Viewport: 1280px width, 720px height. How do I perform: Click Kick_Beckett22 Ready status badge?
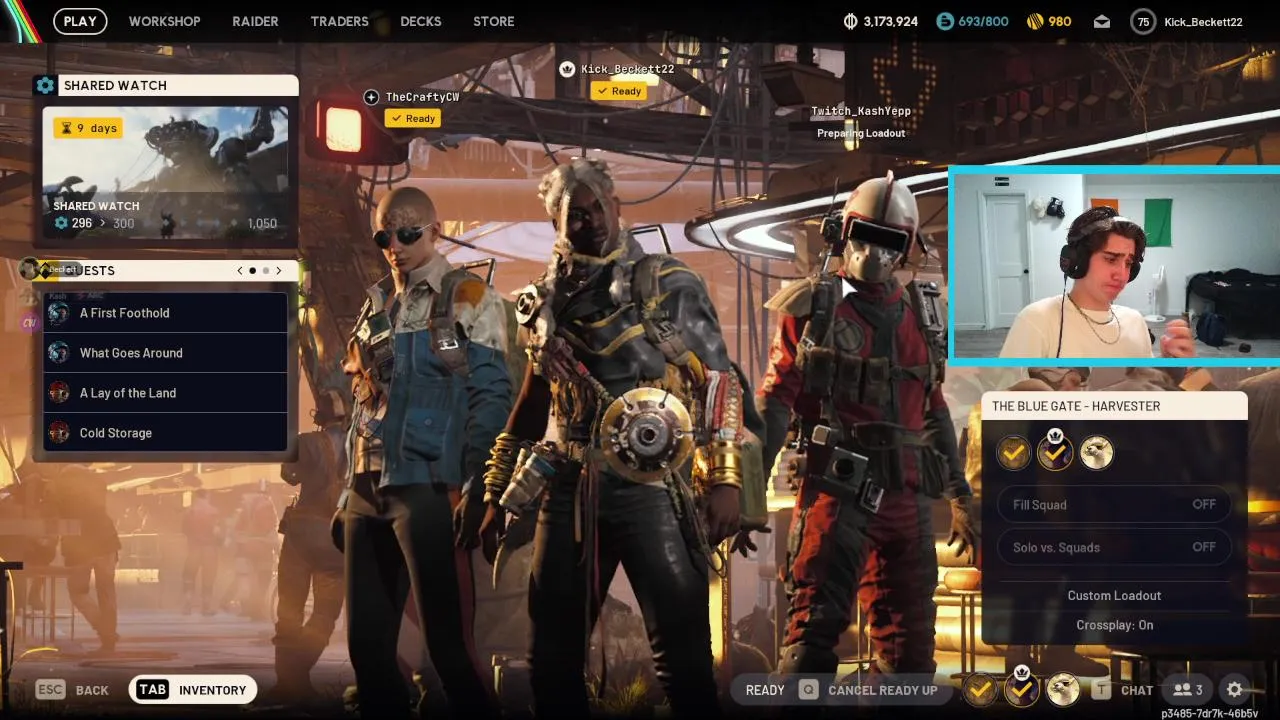[619, 91]
